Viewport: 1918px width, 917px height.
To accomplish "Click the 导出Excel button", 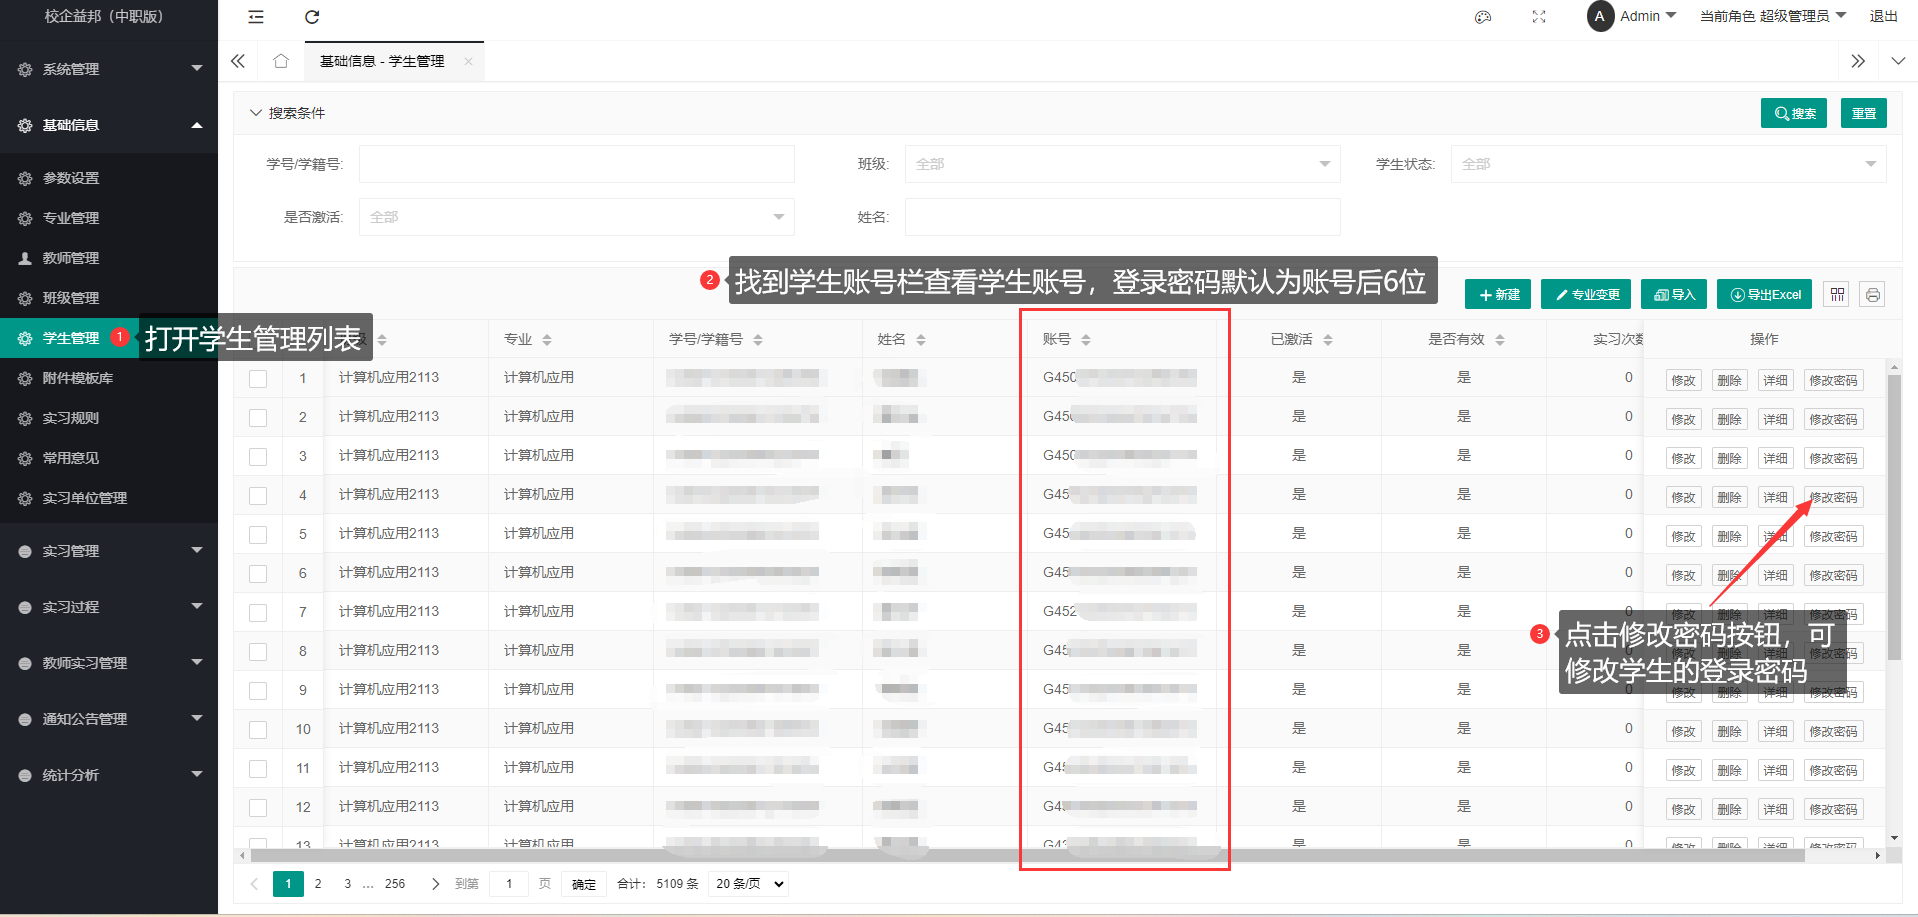I will click(x=1766, y=294).
